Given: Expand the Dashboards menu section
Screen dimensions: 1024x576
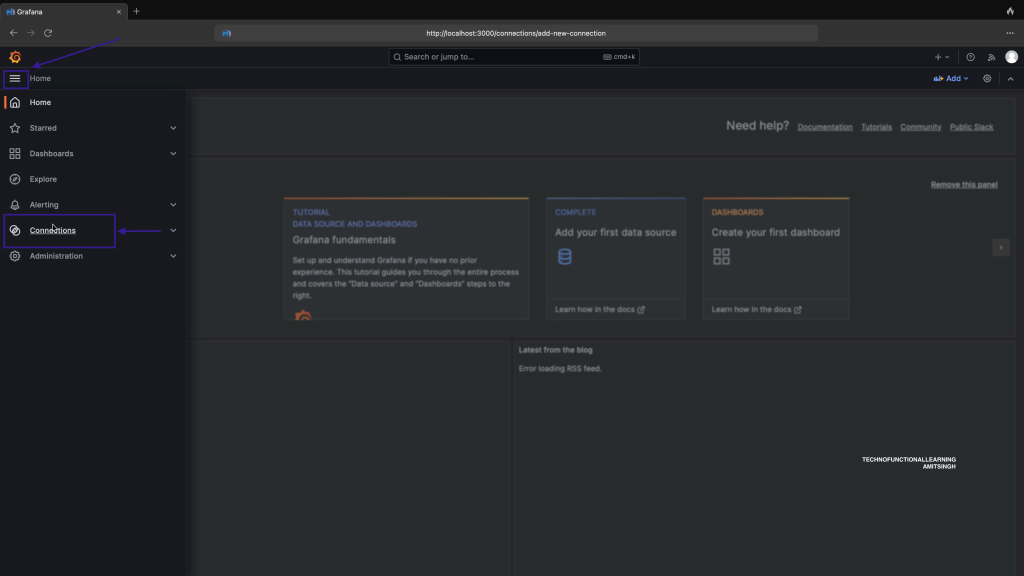Looking at the screenshot, I should click(x=173, y=154).
